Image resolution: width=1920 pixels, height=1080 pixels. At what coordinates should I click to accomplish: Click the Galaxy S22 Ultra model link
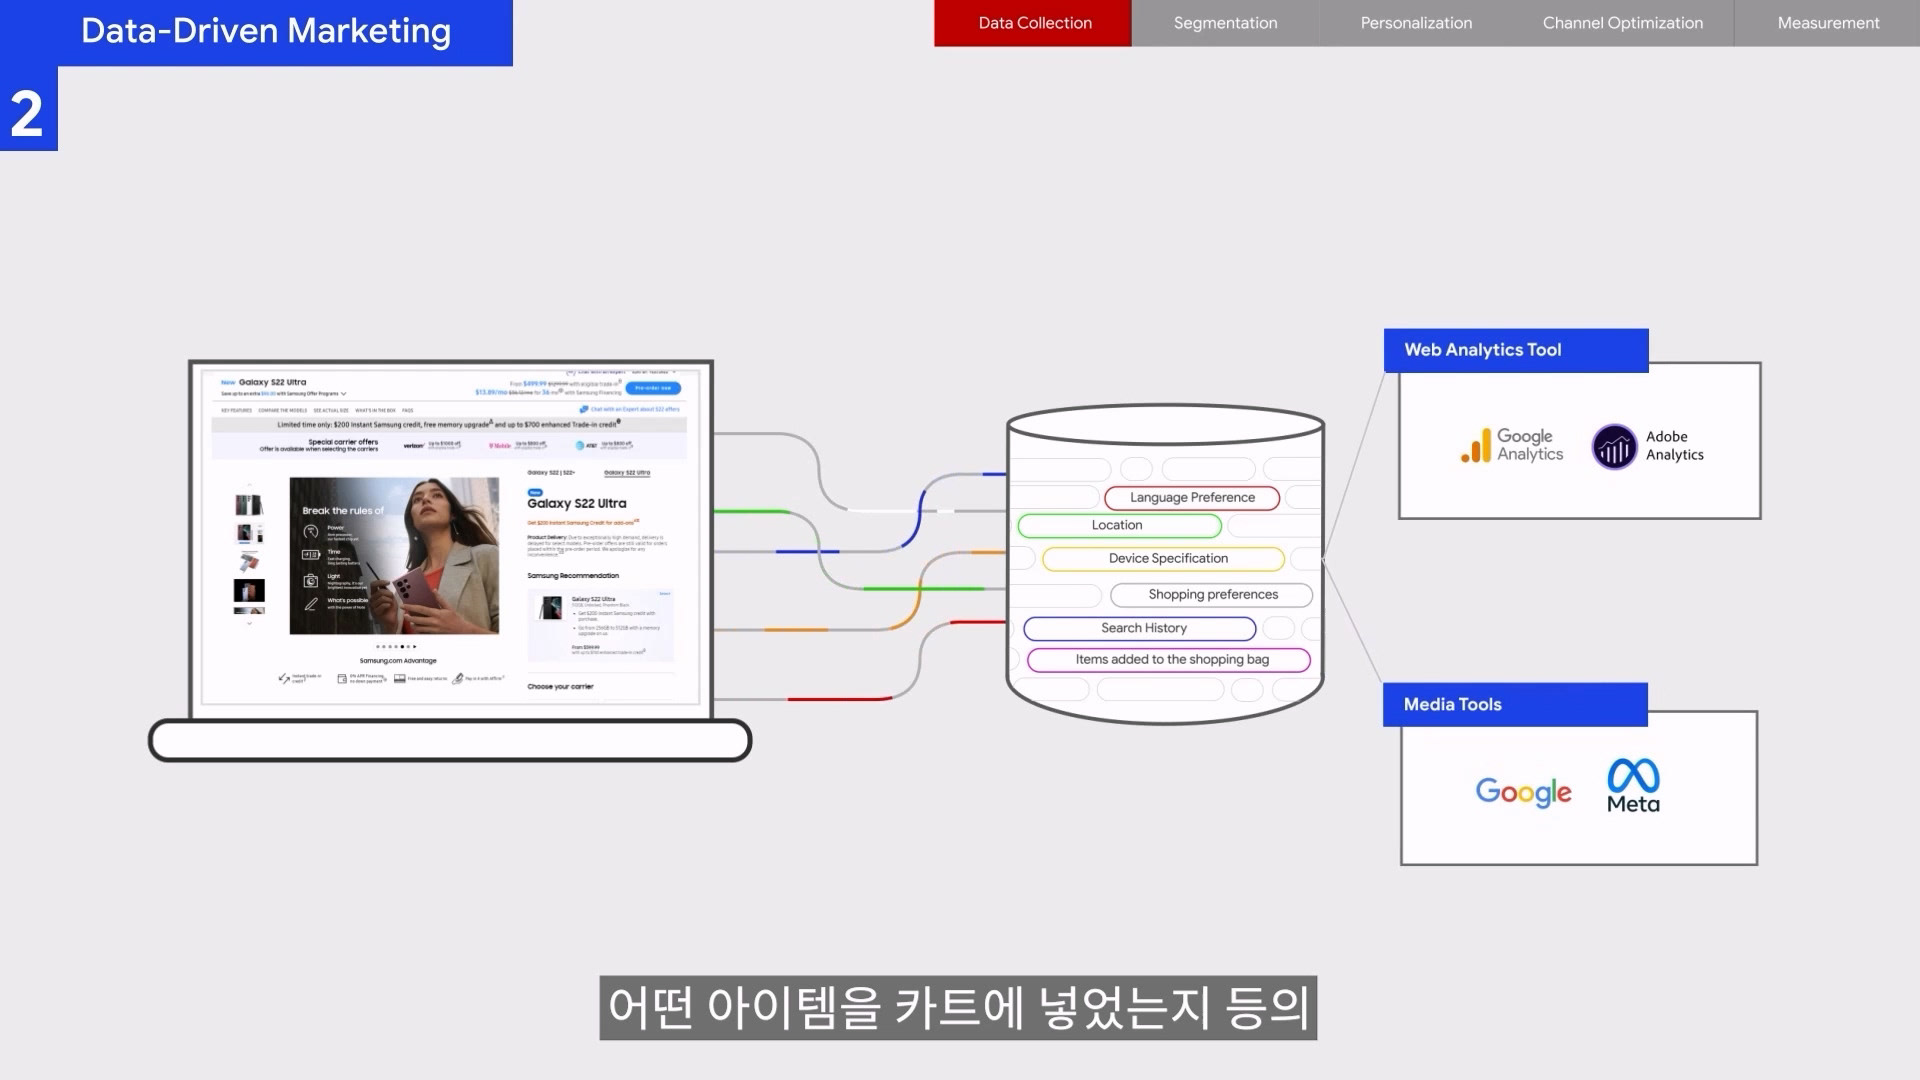pos(627,473)
